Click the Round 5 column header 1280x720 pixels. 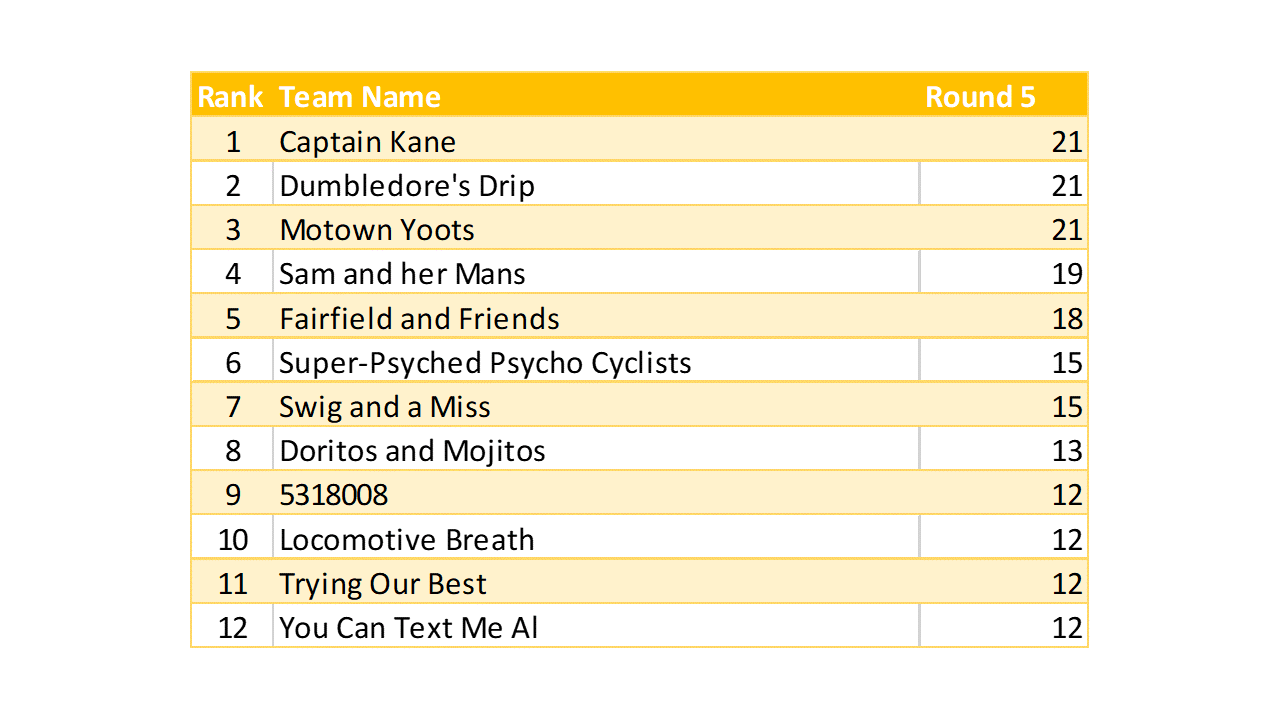[x=980, y=97]
